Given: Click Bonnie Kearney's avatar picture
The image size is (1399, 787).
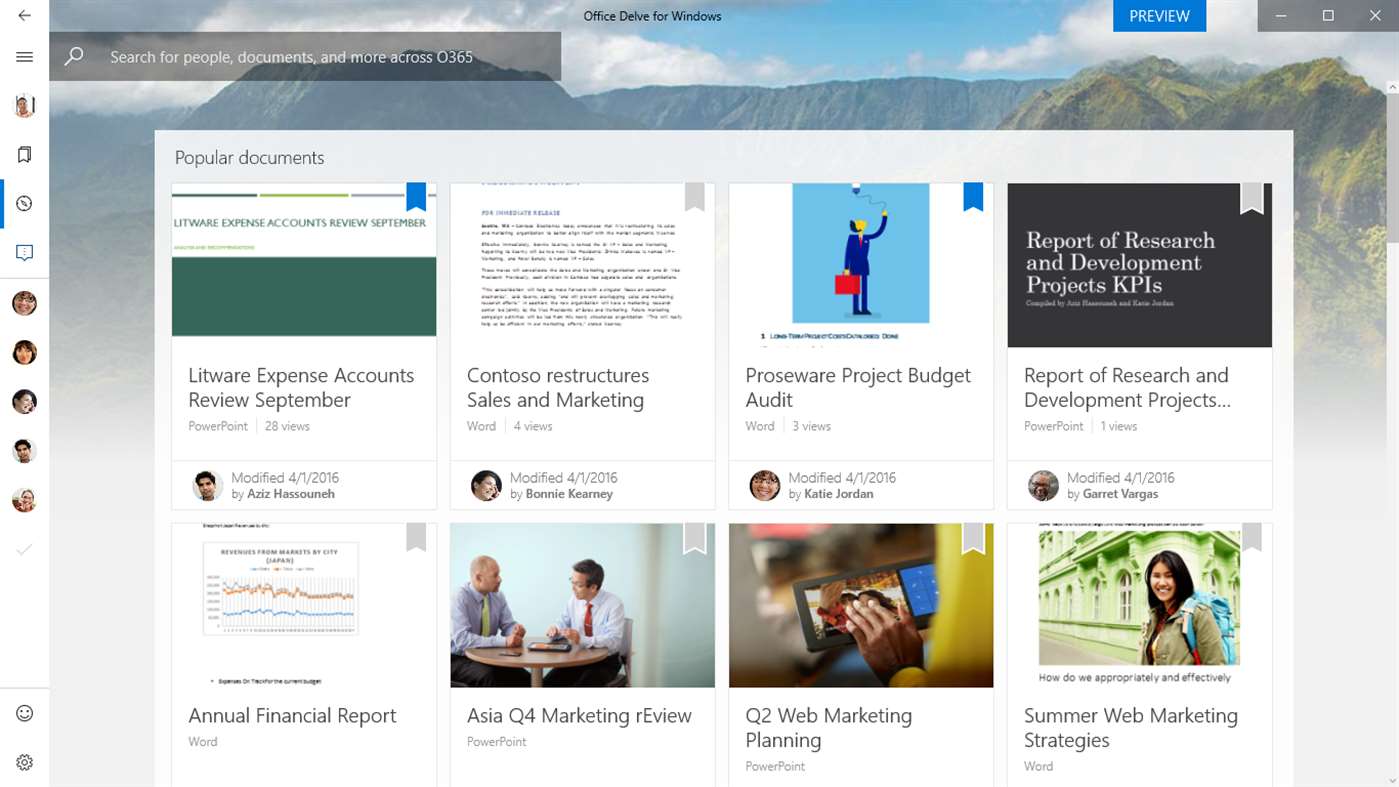Looking at the screenshot, I should [486, 485].
